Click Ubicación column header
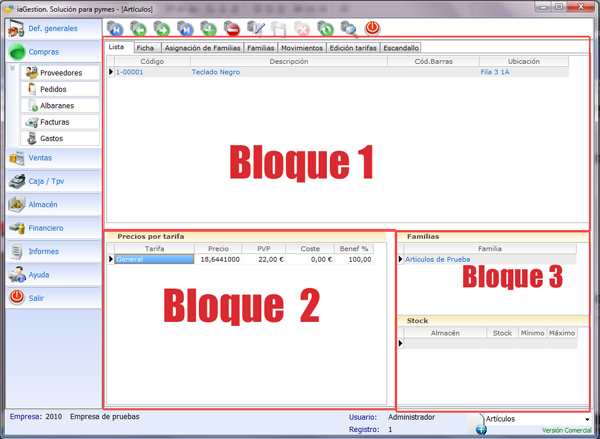Screen dimensions: 600x439 point(523,61)
